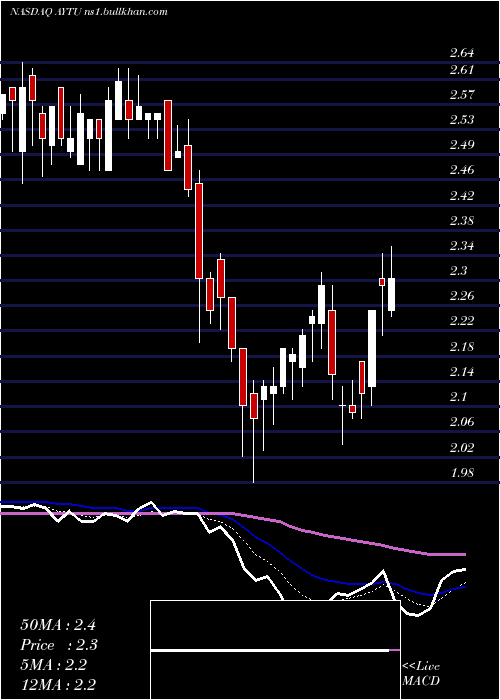Click the 2.64 price axis label

coord(462,53)
